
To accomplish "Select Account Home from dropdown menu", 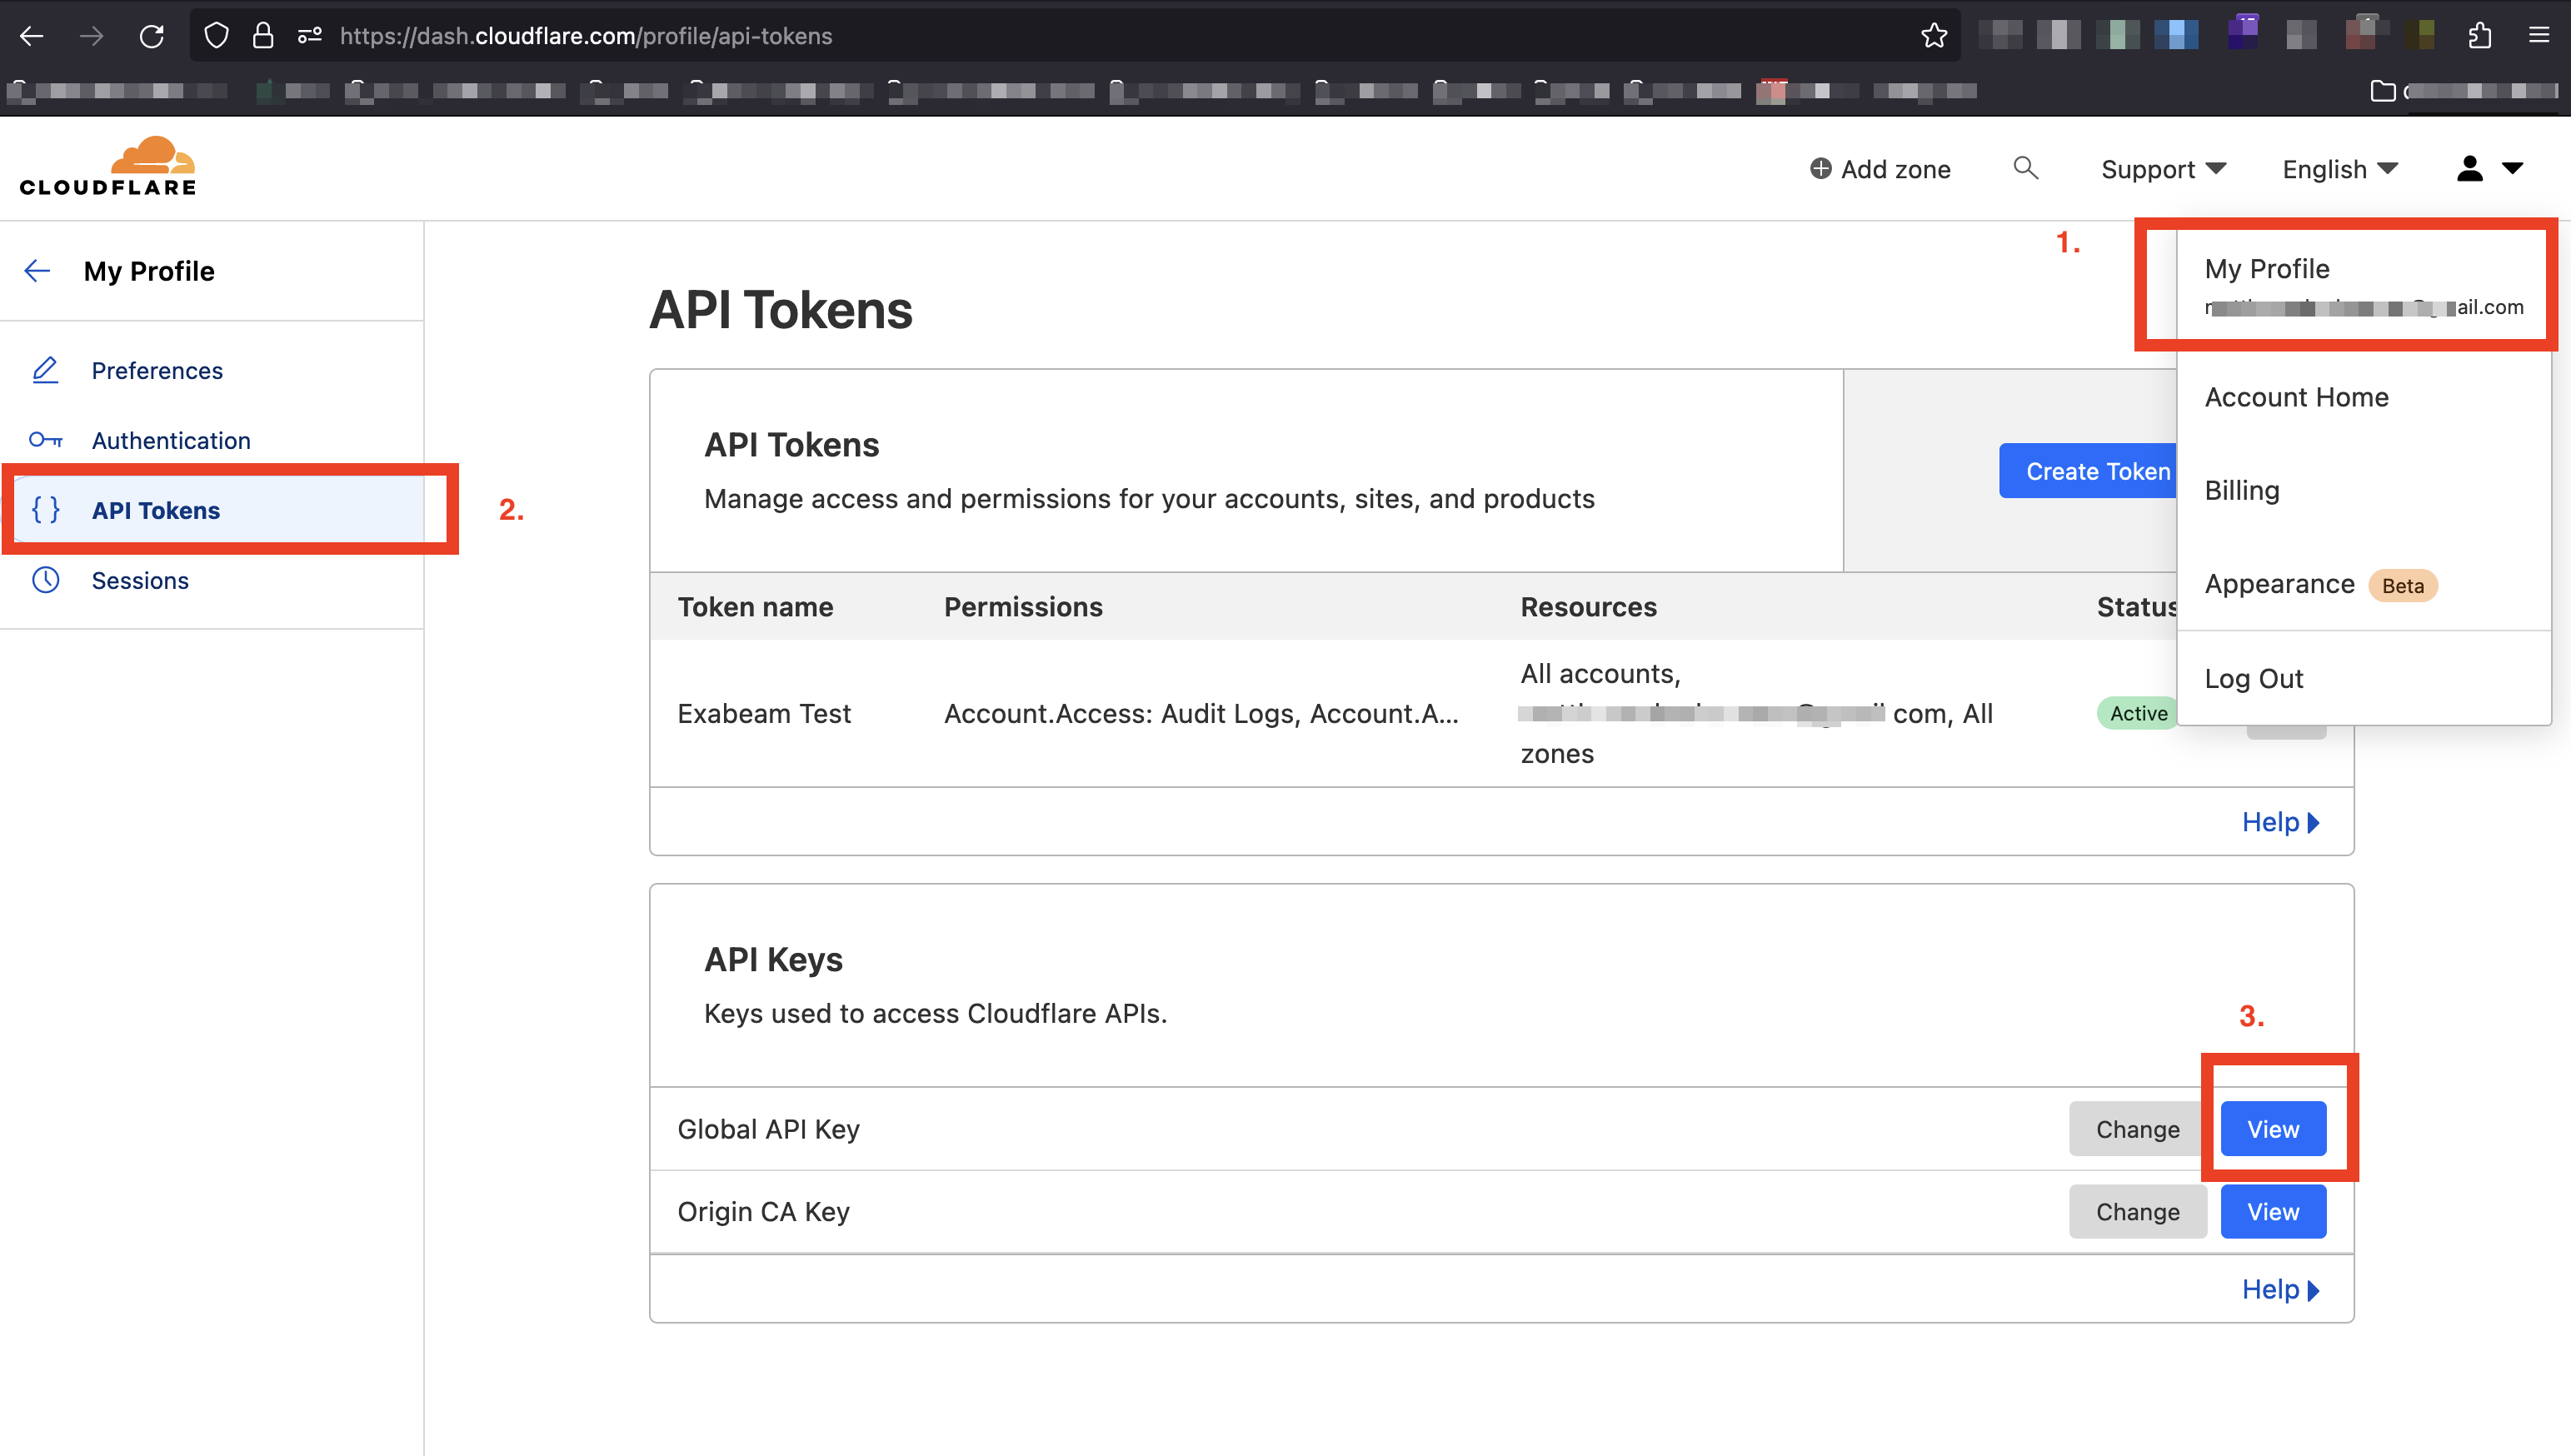I will point(2297,396).
